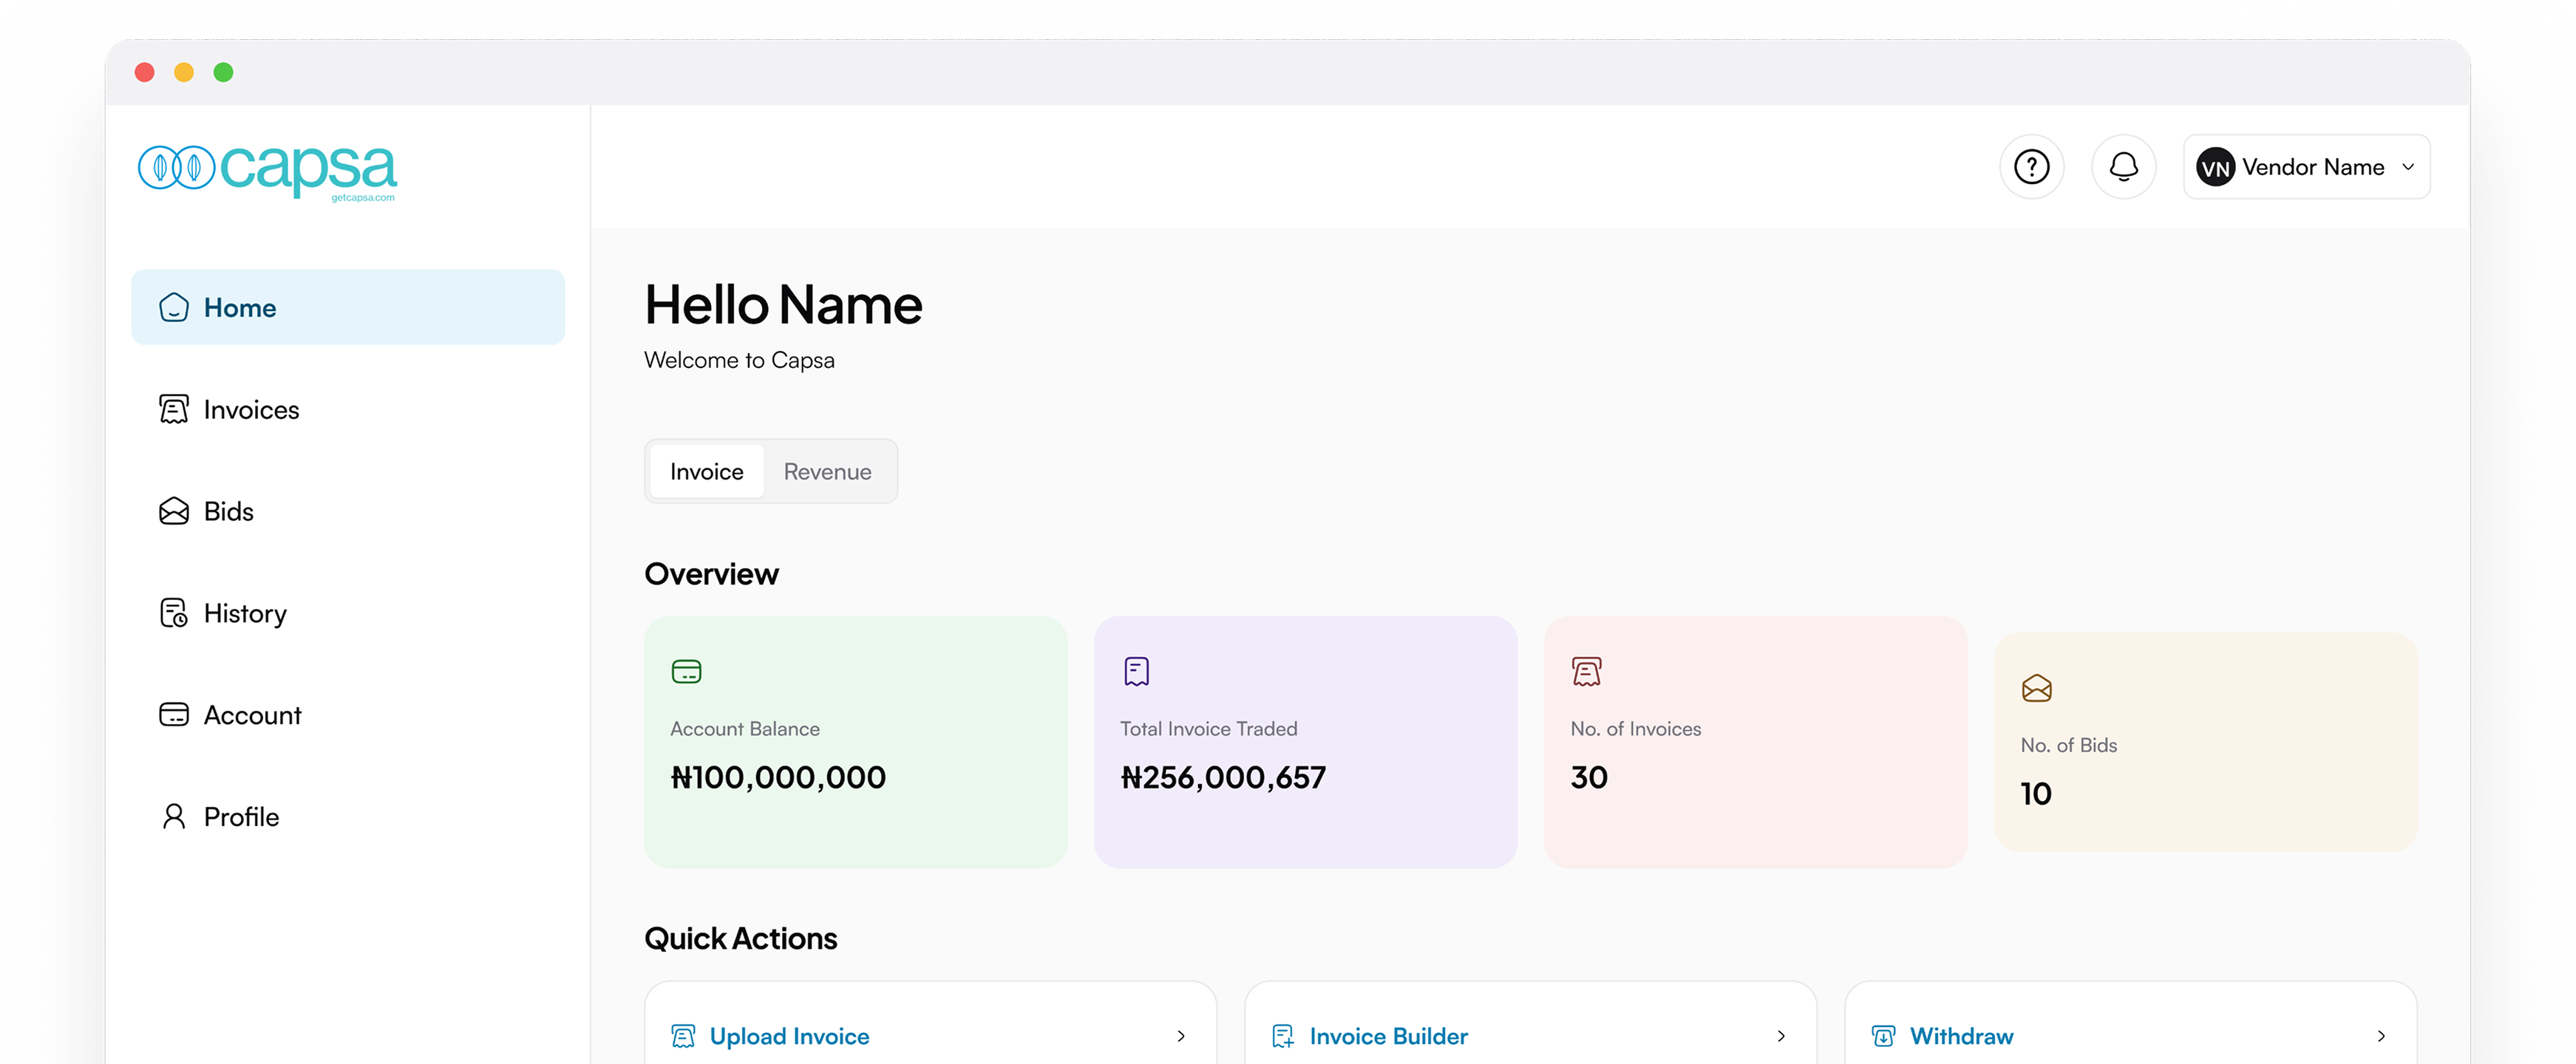This screenshot has height=1064, width=2576.
Task: Click the No. of Bids envelope icon
Action: (2036, 688)
